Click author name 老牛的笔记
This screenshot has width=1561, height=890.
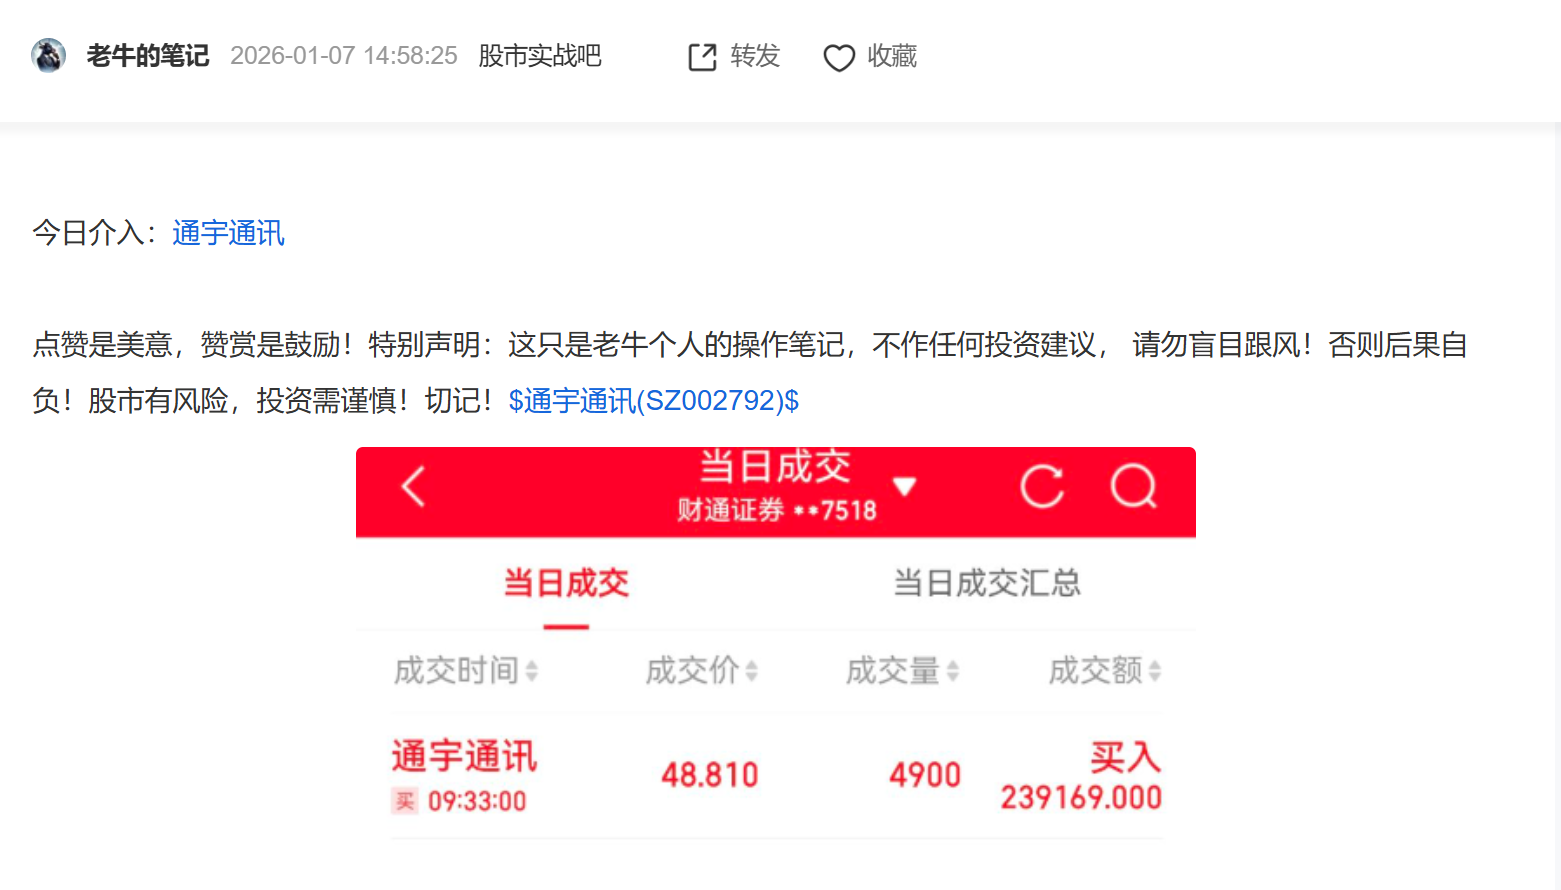tap(148, 56)
